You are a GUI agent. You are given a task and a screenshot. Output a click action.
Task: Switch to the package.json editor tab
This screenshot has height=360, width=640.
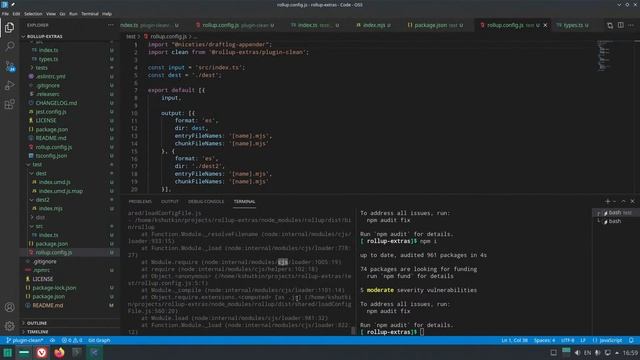point(436,25)
